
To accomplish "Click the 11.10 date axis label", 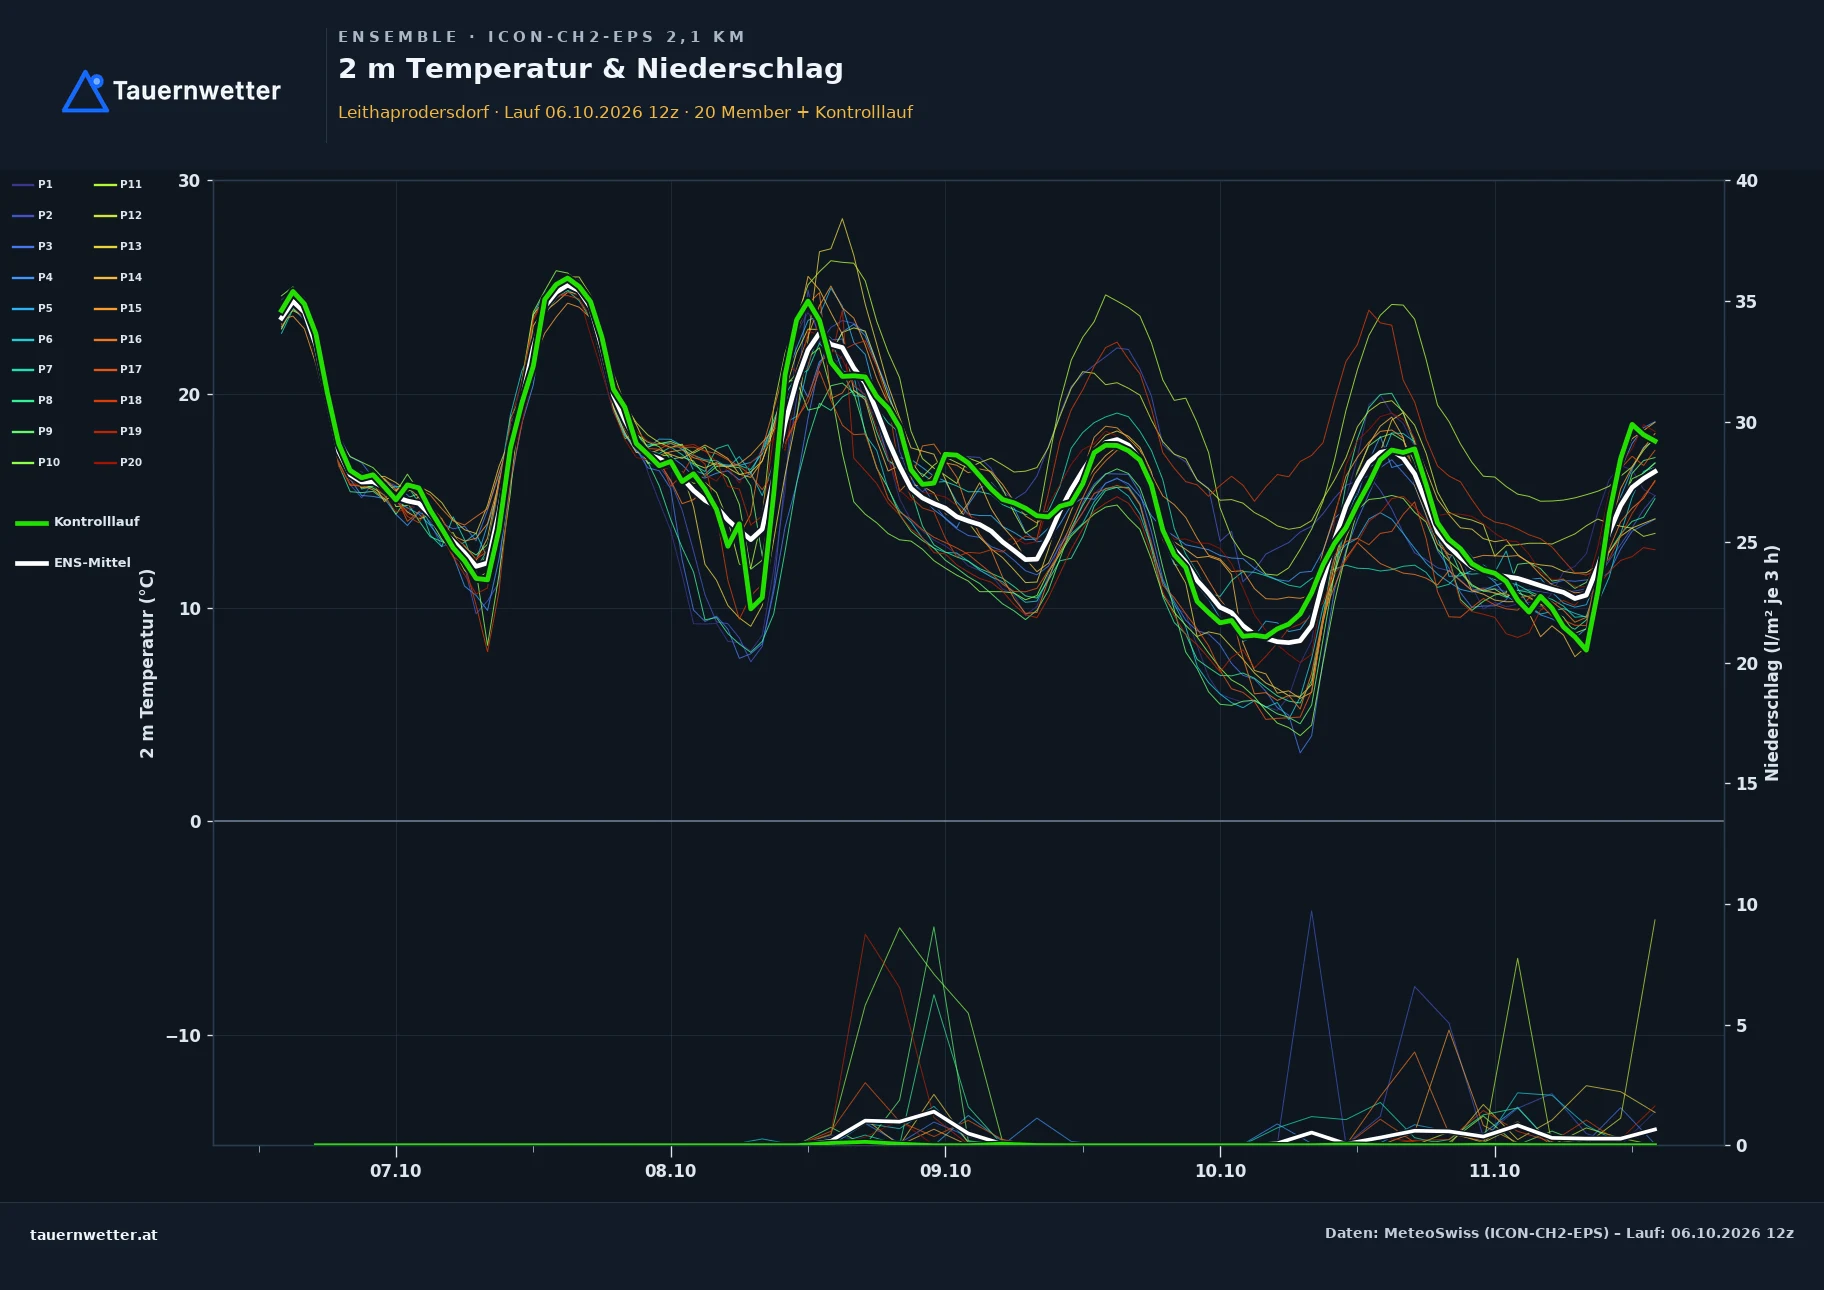I will click(1494, 1171).
